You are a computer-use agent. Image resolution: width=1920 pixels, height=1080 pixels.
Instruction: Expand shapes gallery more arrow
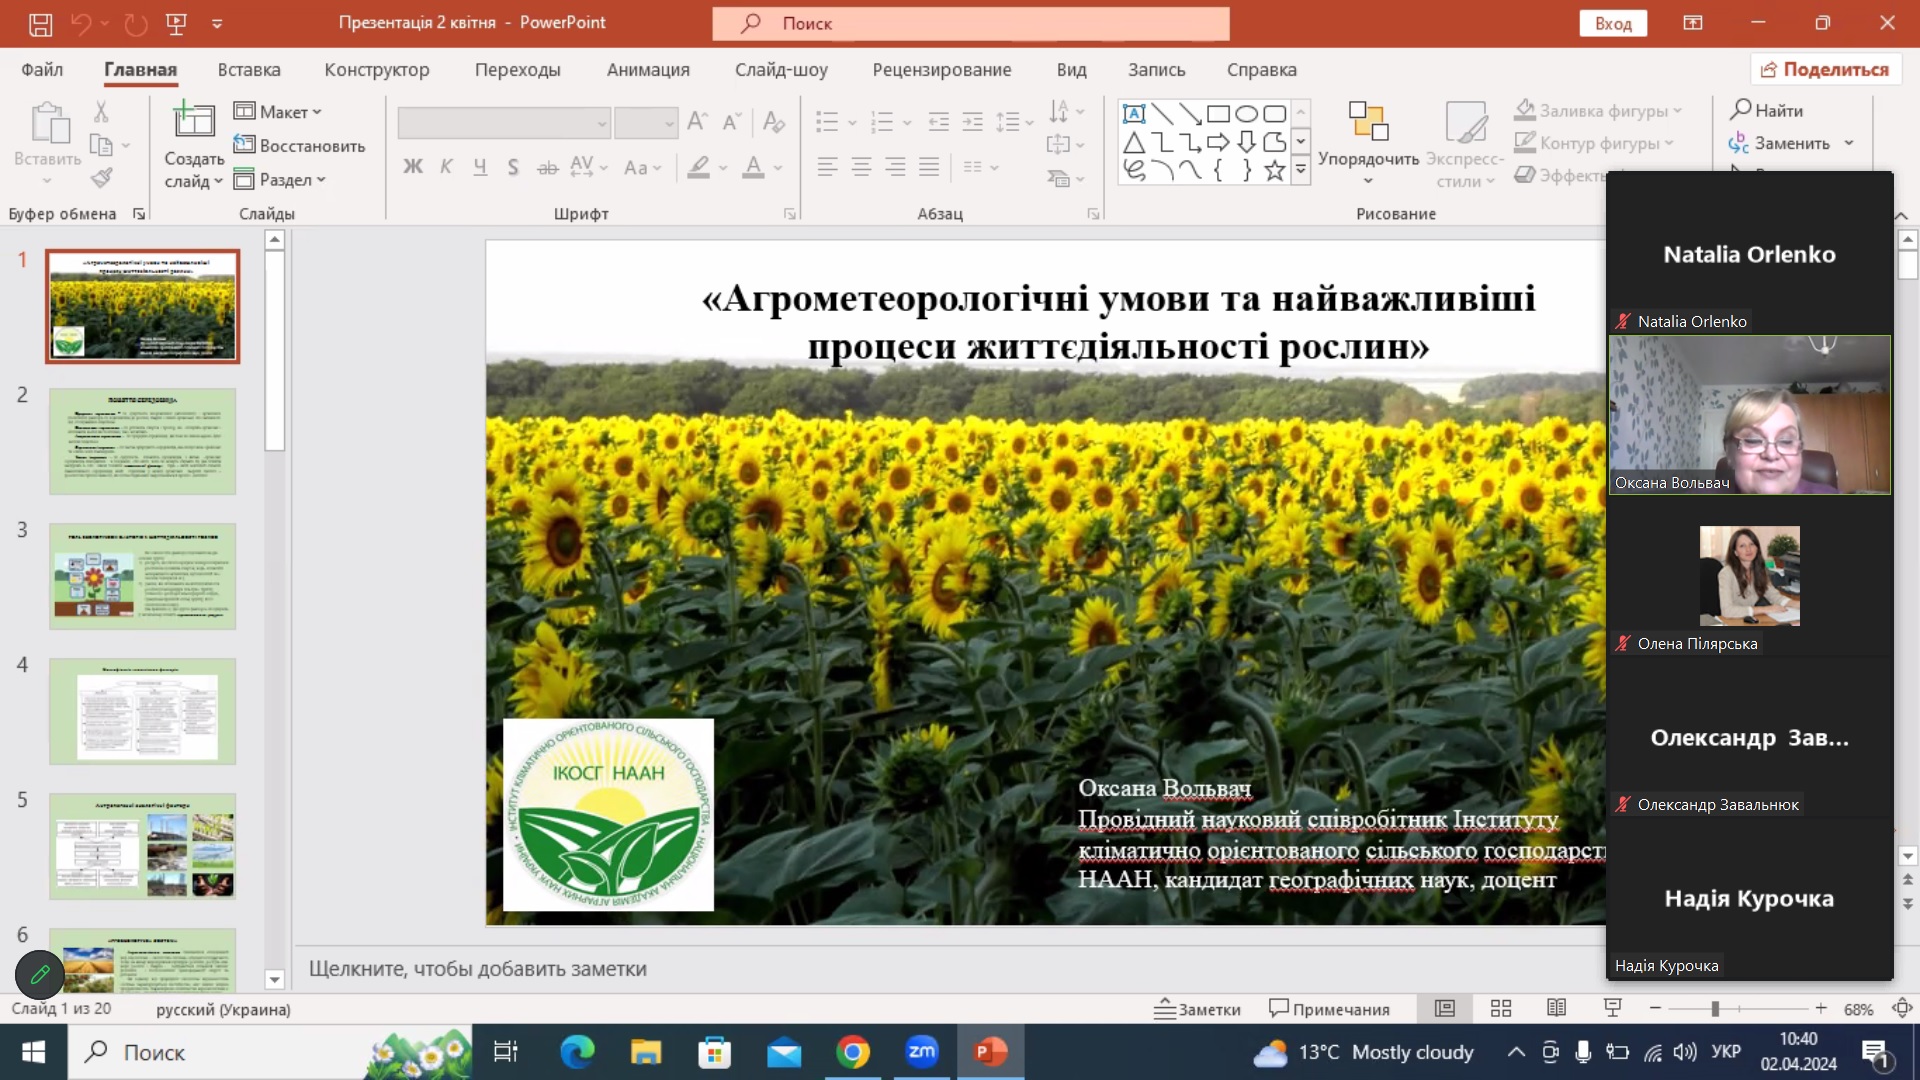pos(1301,170)
